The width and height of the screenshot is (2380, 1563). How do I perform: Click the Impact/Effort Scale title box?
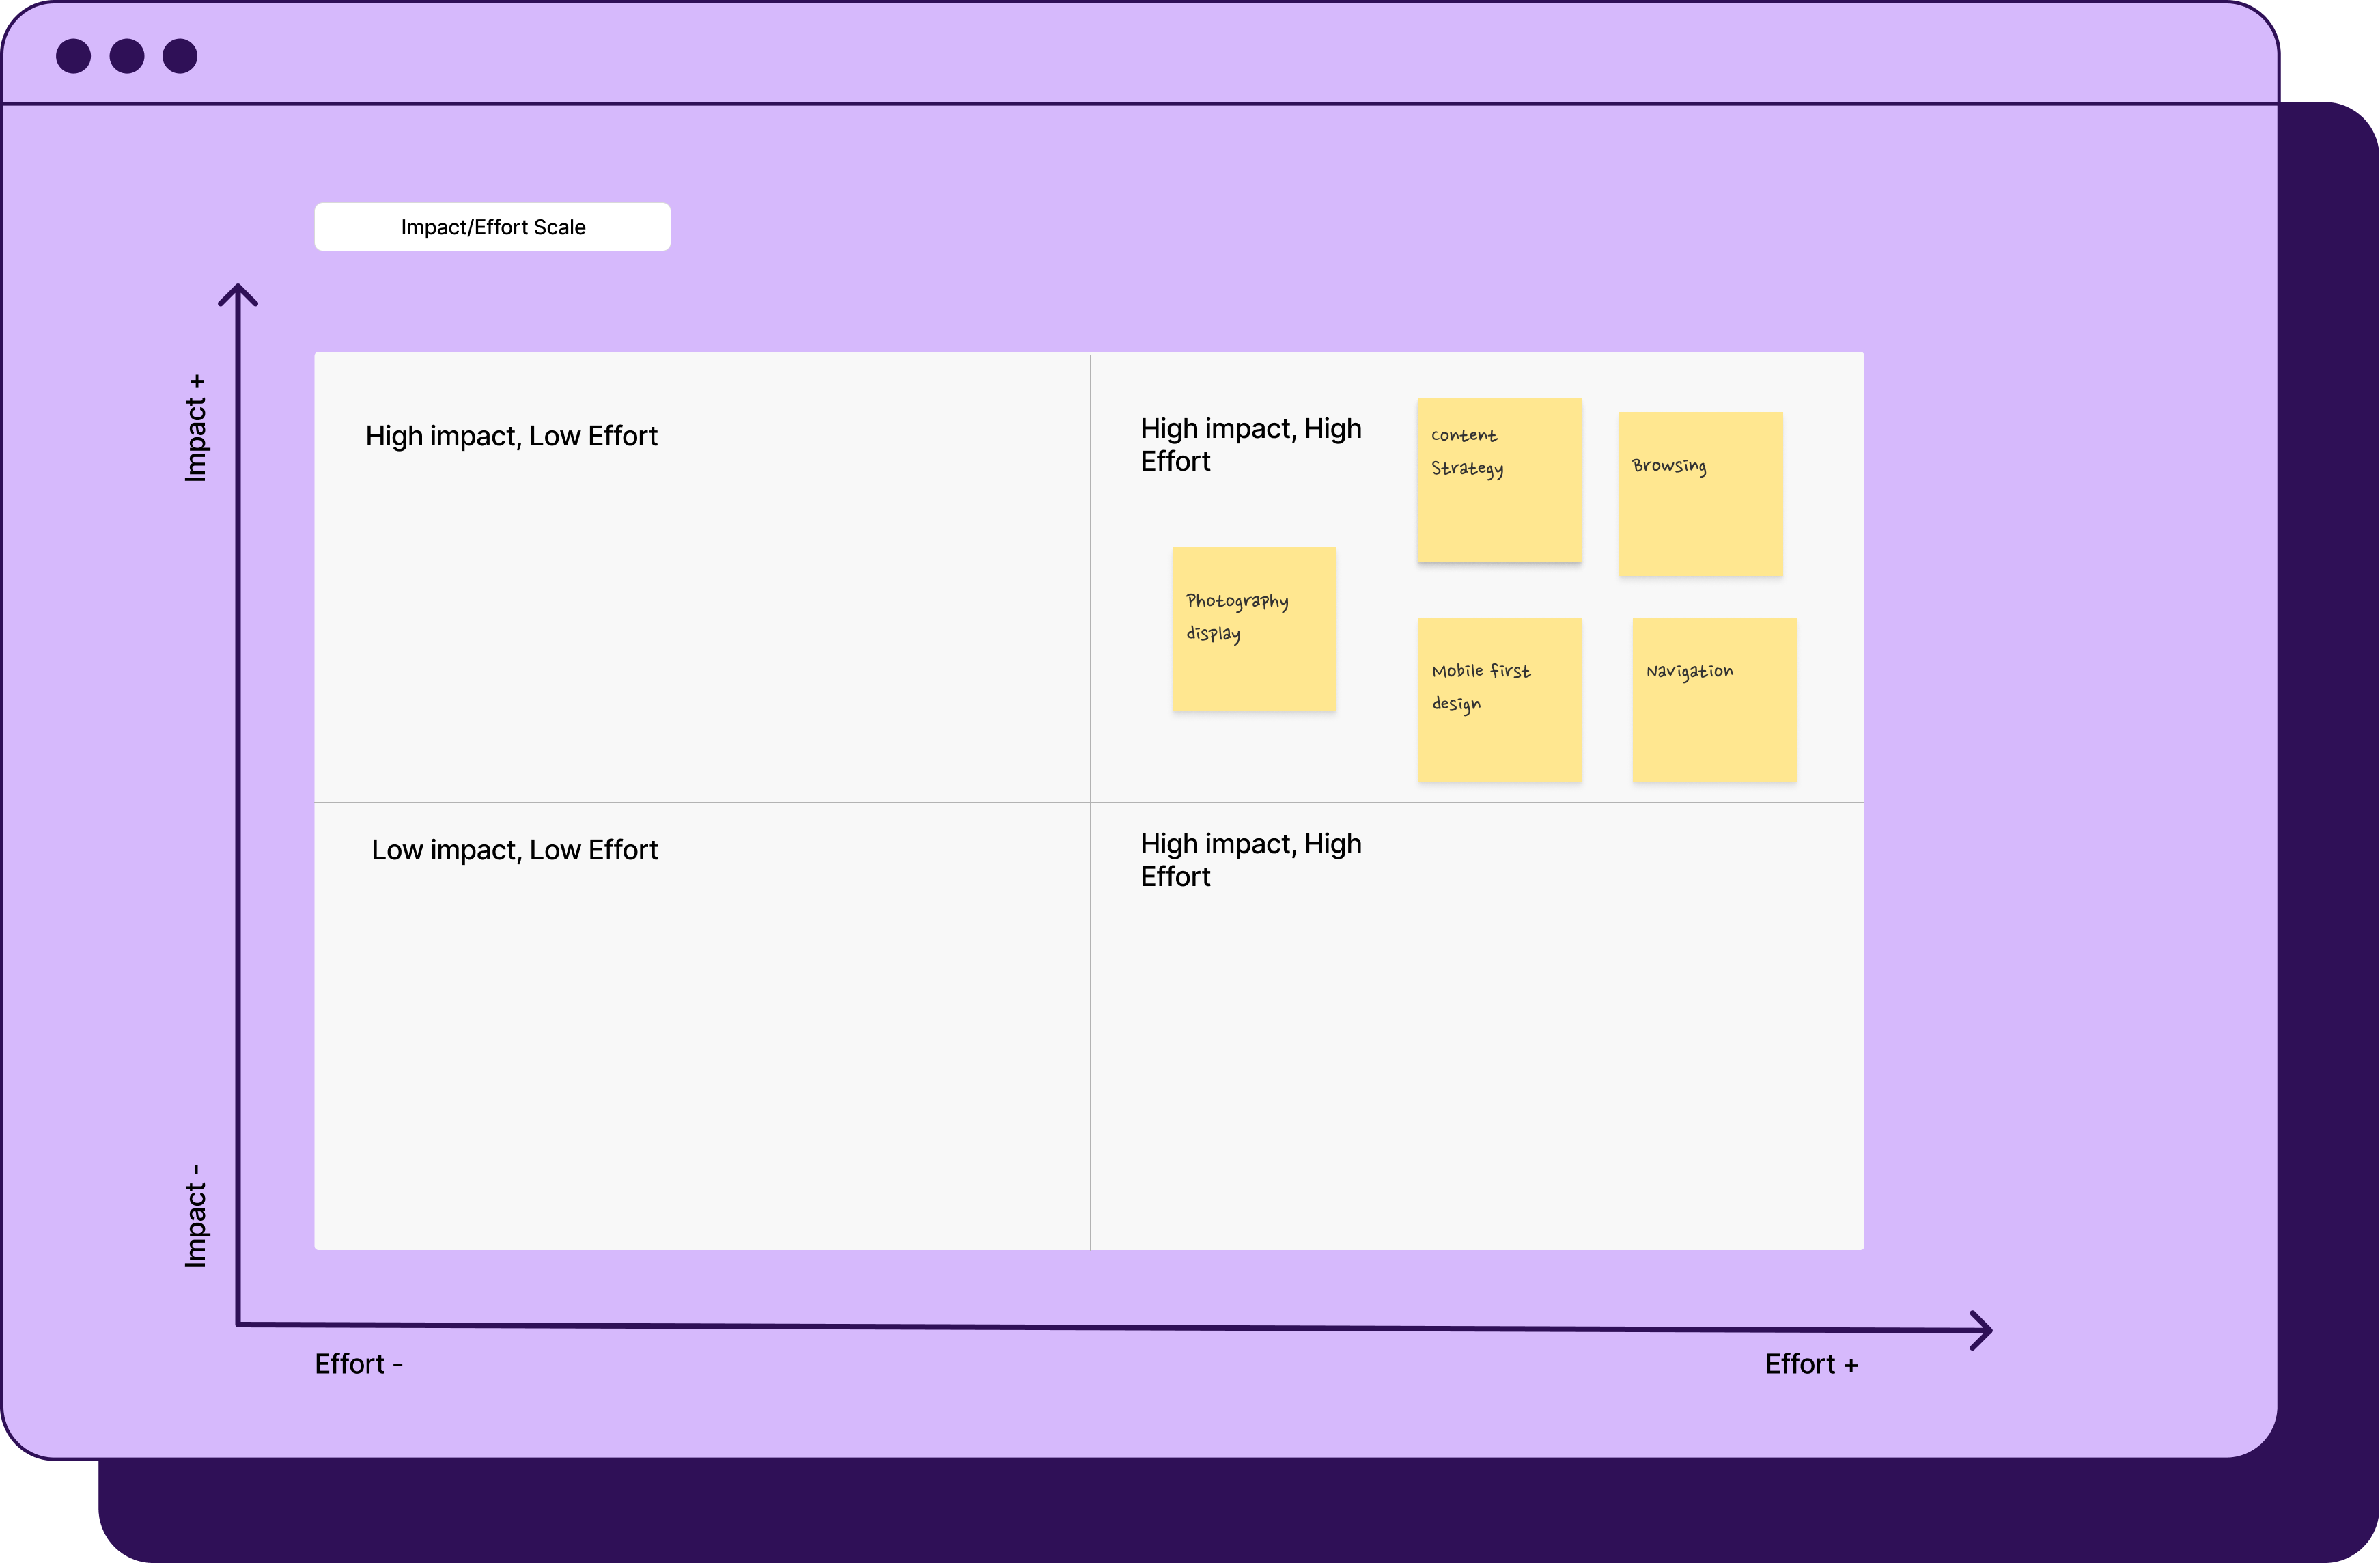(x=492, y=227)
